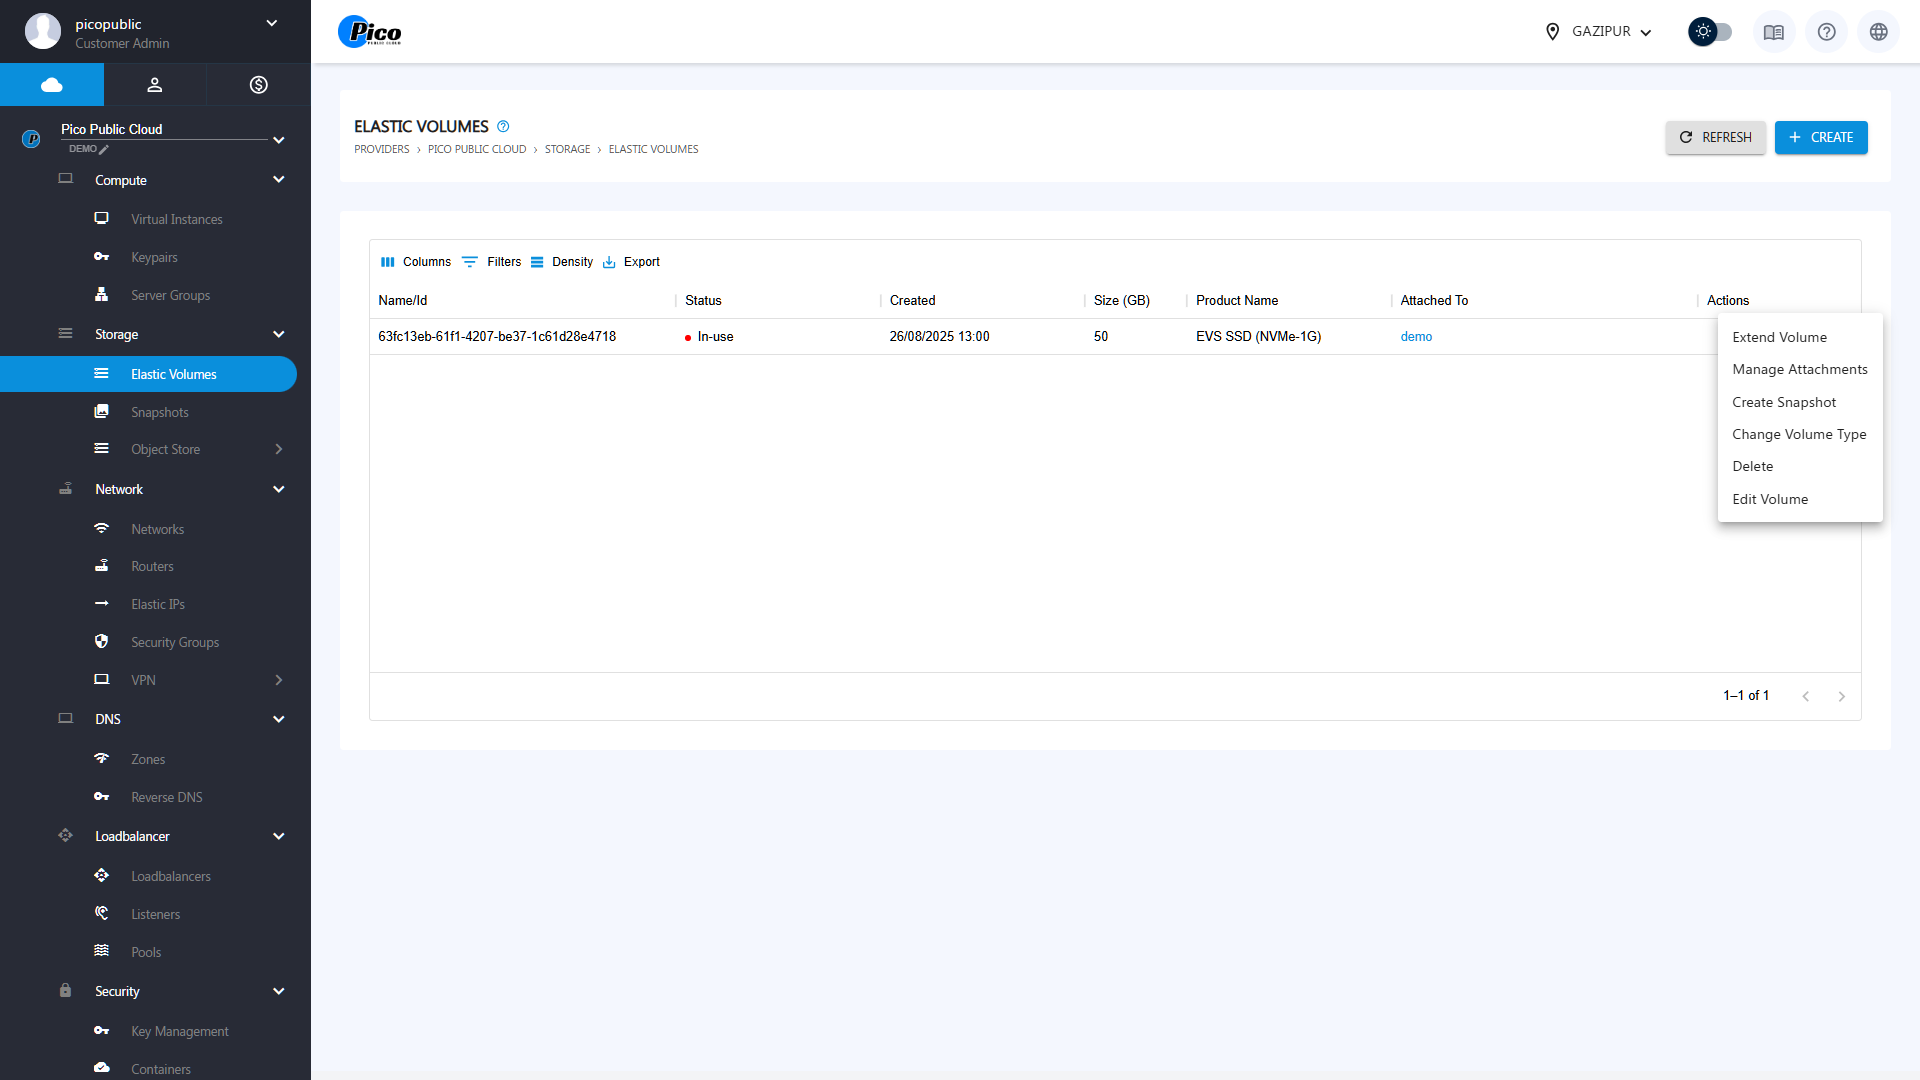Screen dimensions: 1920x1080
Task: Expand the Object Store submenu
Action: coord(279,450)
